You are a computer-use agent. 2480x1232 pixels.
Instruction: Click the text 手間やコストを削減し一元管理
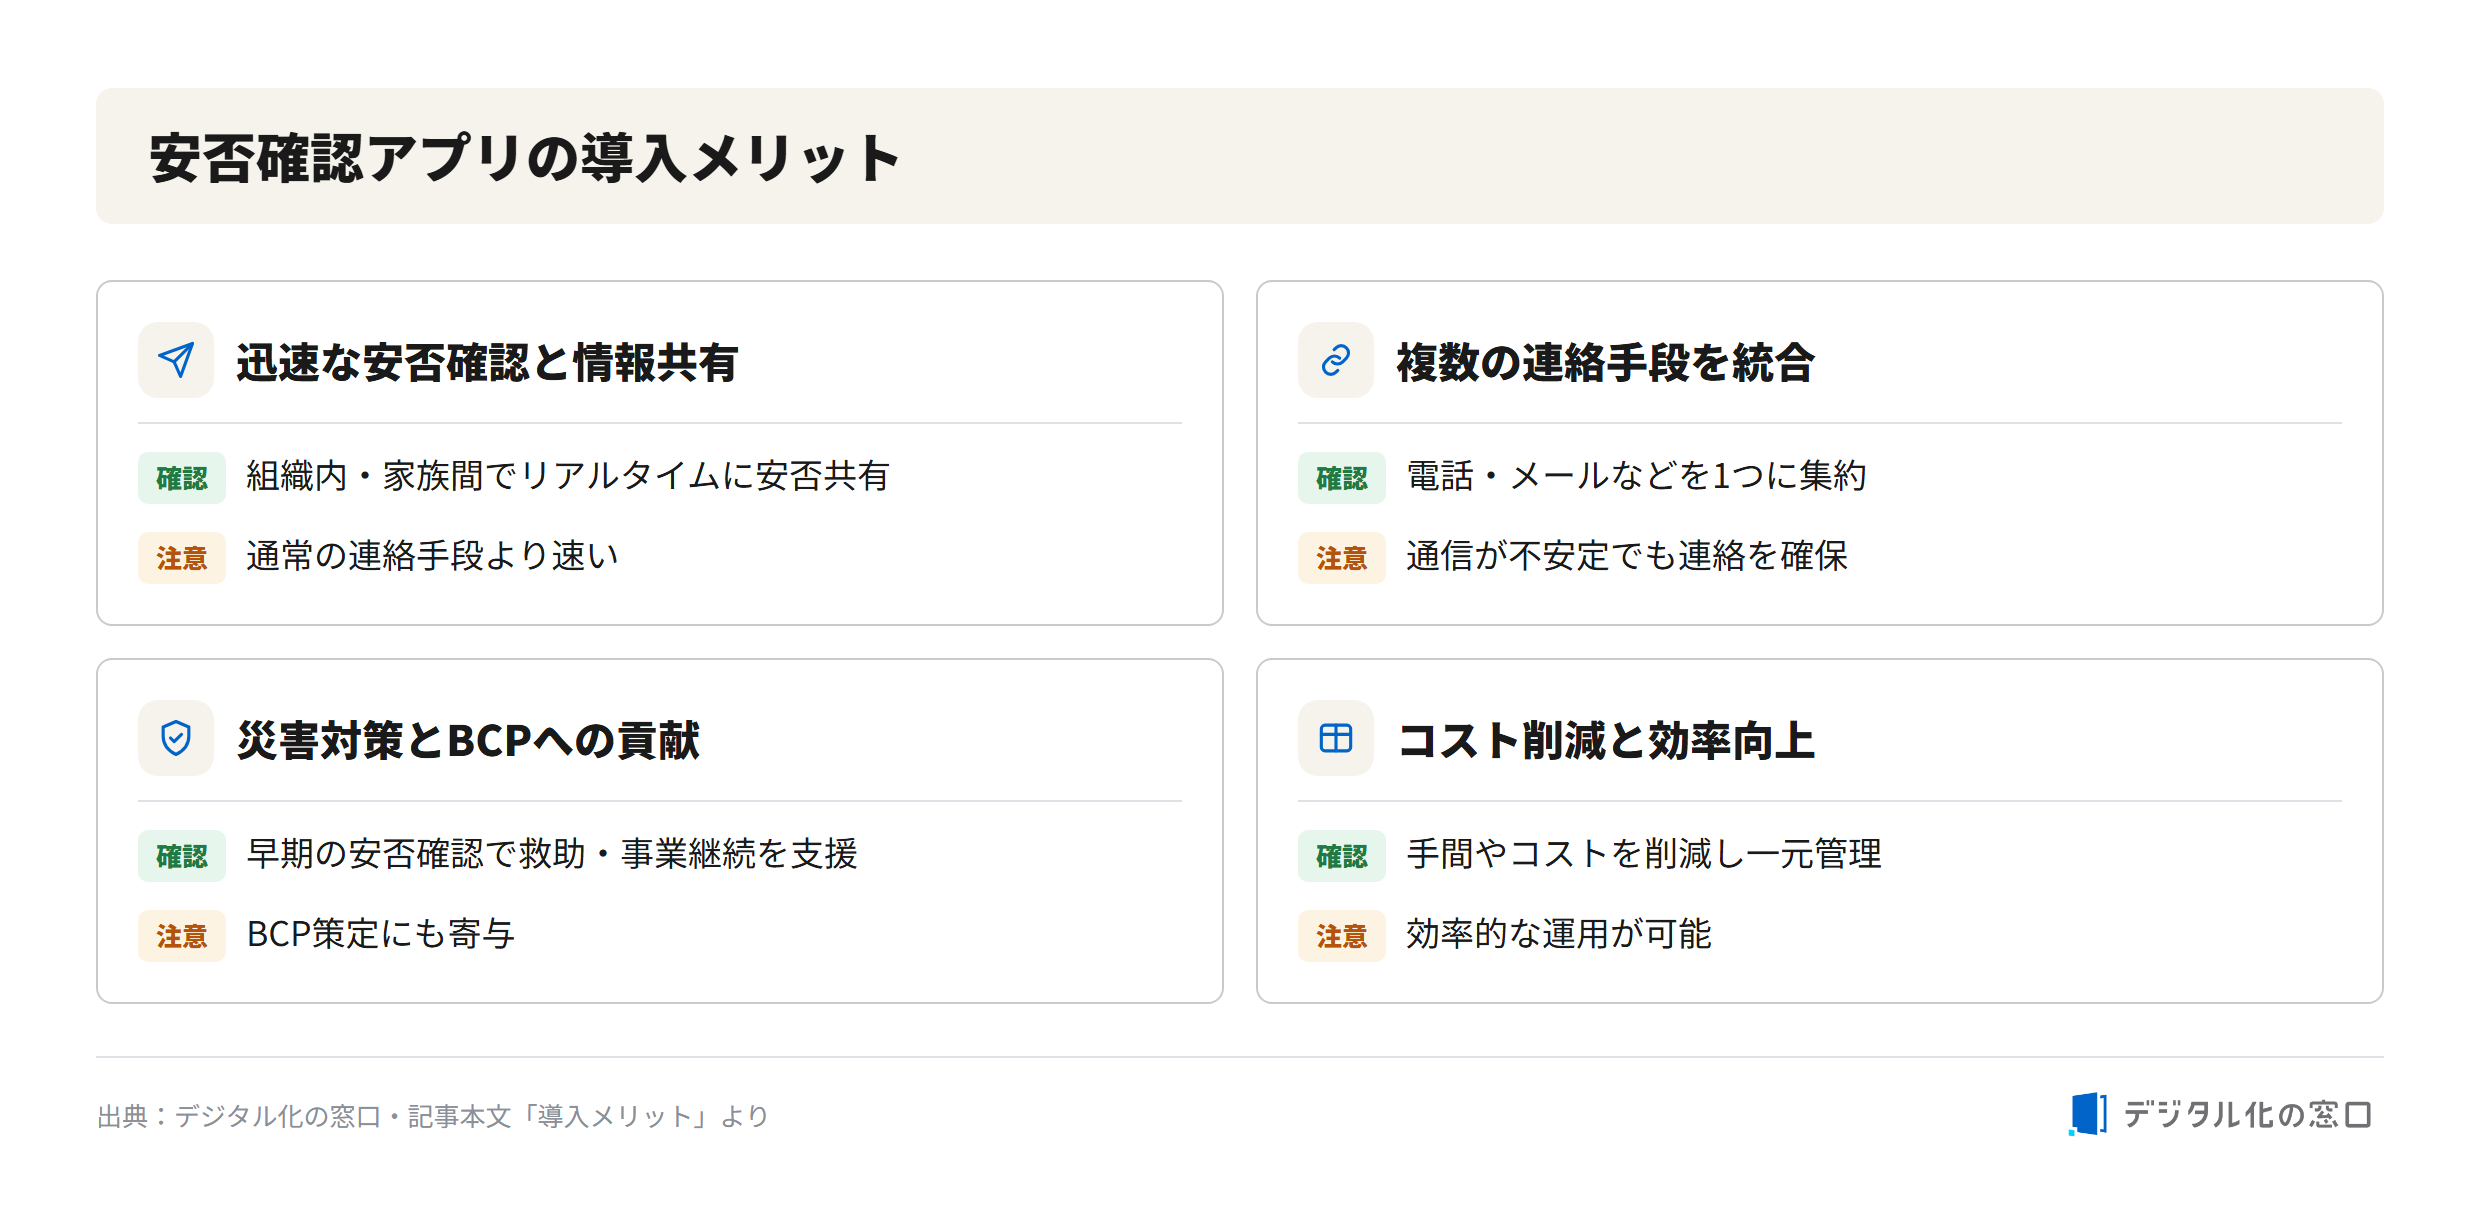pos(1644,854)
